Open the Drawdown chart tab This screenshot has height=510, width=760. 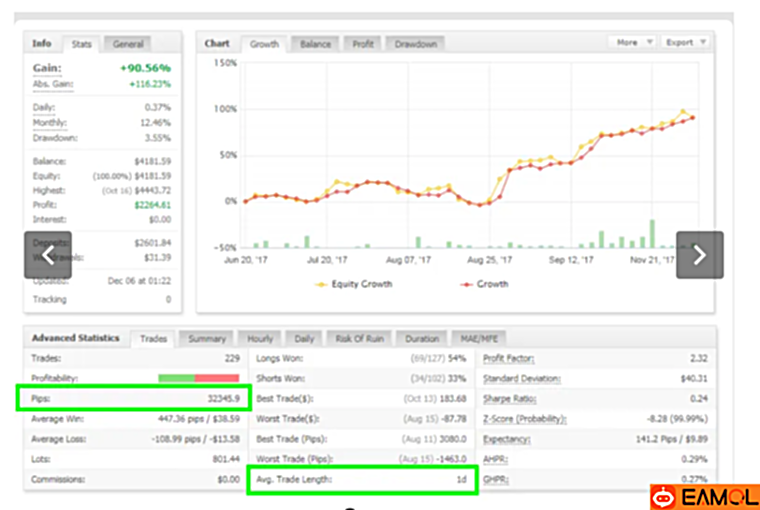(x=415, y=44)
